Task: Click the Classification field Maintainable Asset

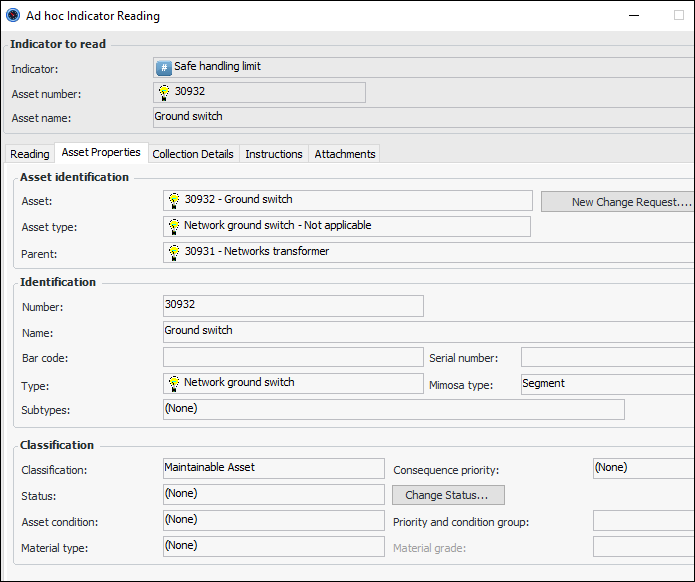Action: (x=273, y=468)
